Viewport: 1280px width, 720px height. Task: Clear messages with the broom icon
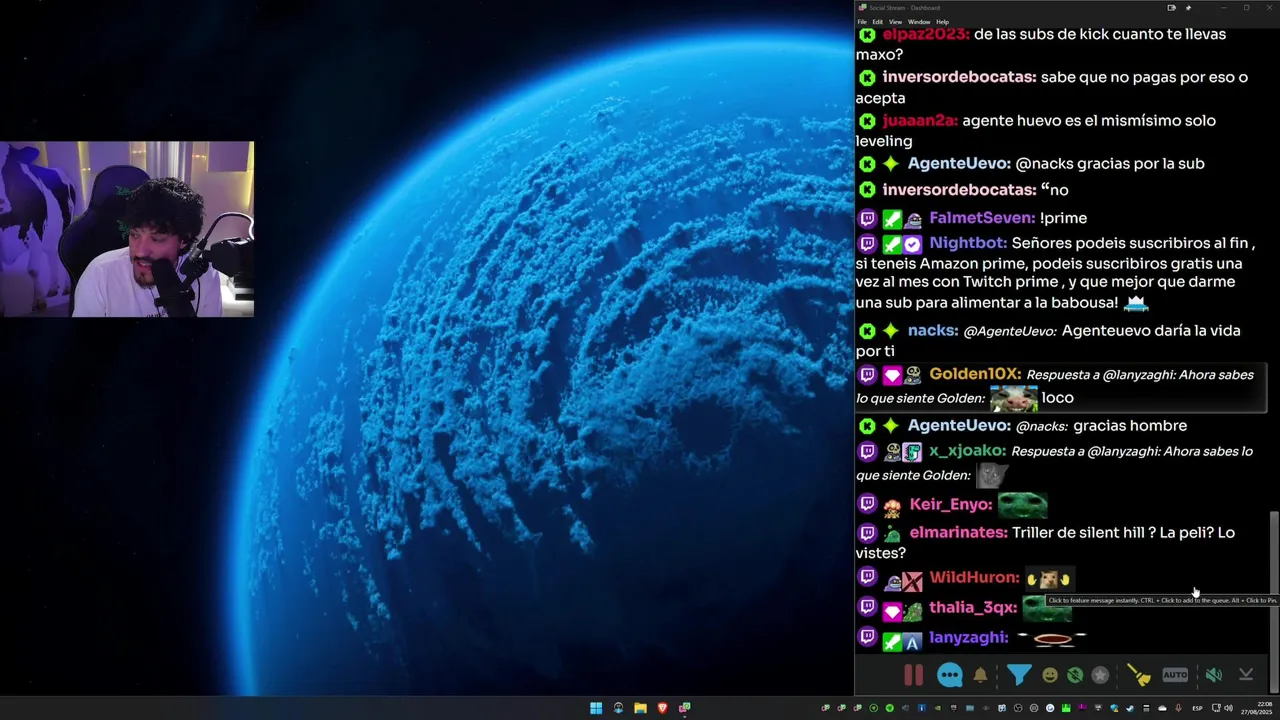(x=1139, y=675)
